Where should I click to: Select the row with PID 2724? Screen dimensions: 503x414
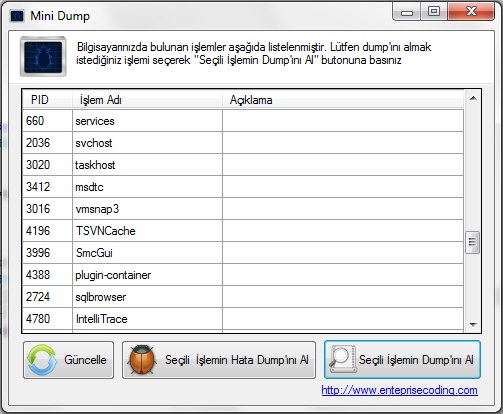point(243,297)
